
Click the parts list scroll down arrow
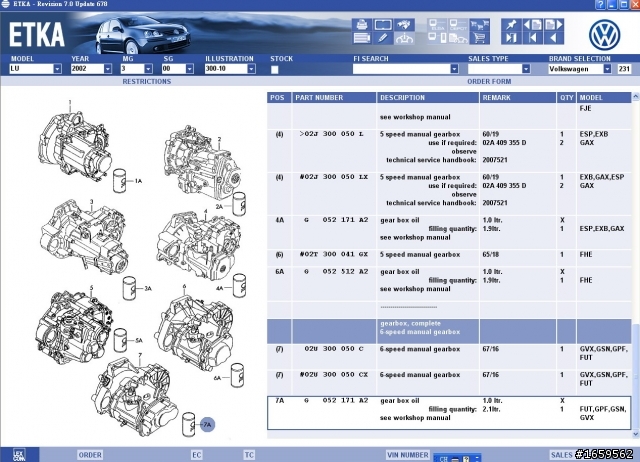coord(636,434)
